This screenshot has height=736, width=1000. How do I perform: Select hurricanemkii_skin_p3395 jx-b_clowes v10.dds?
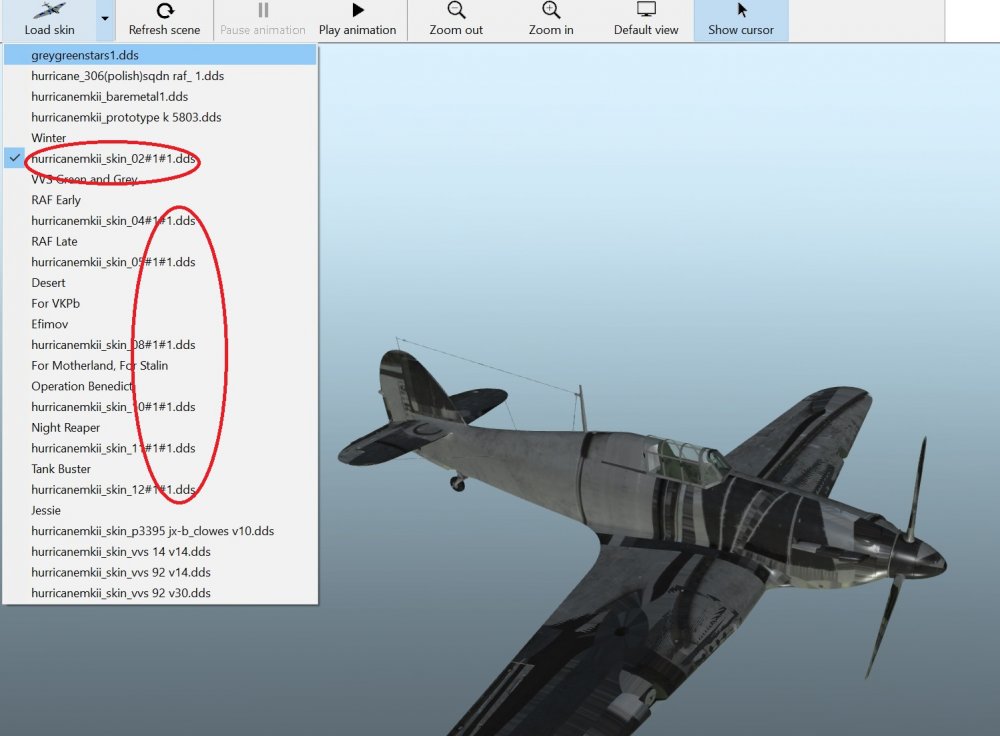coord(160,531)
